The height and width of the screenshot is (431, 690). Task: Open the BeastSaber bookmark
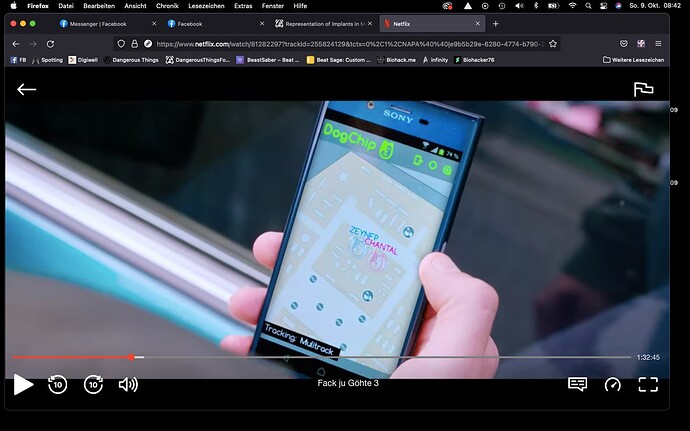click(x=268, y=60)
